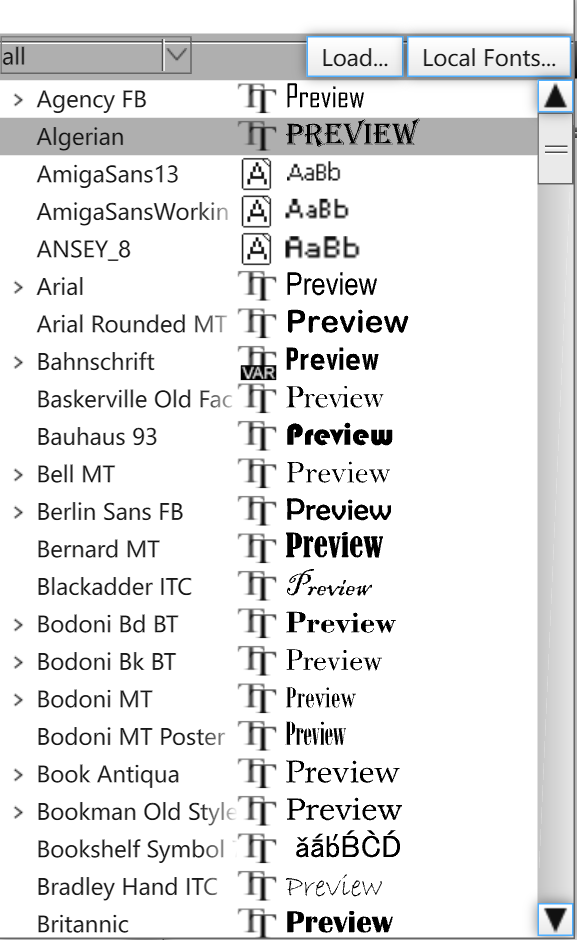Click the Blackadder ITC preview sample
Viewport: 577px width, 940px height.
click(329, 585)
